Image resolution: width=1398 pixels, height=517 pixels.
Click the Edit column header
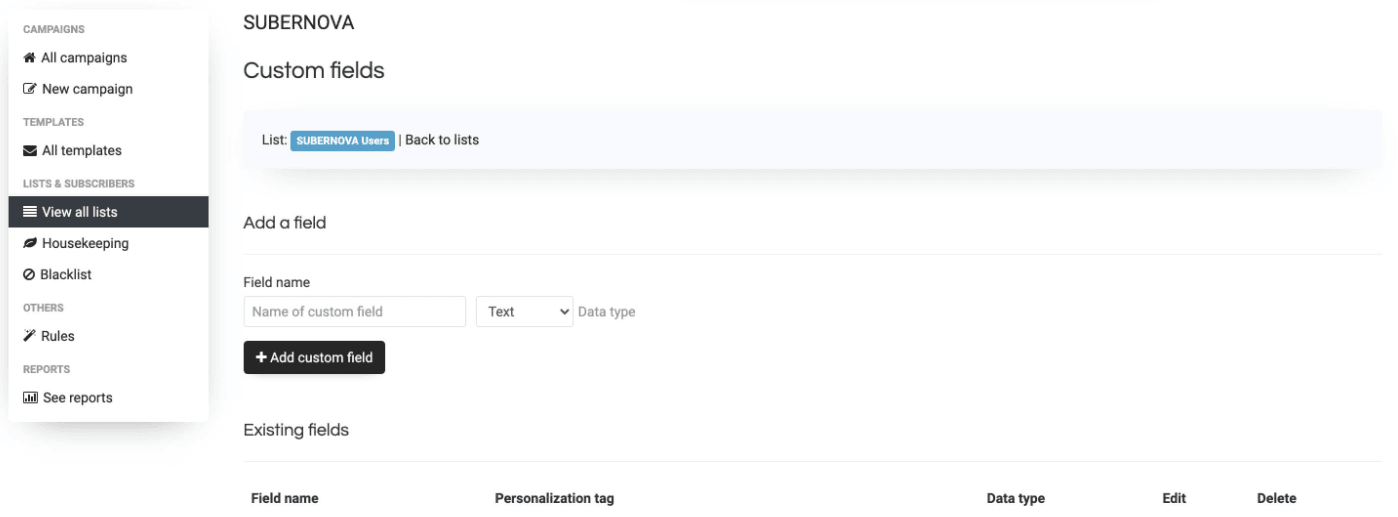point(1174,498)
